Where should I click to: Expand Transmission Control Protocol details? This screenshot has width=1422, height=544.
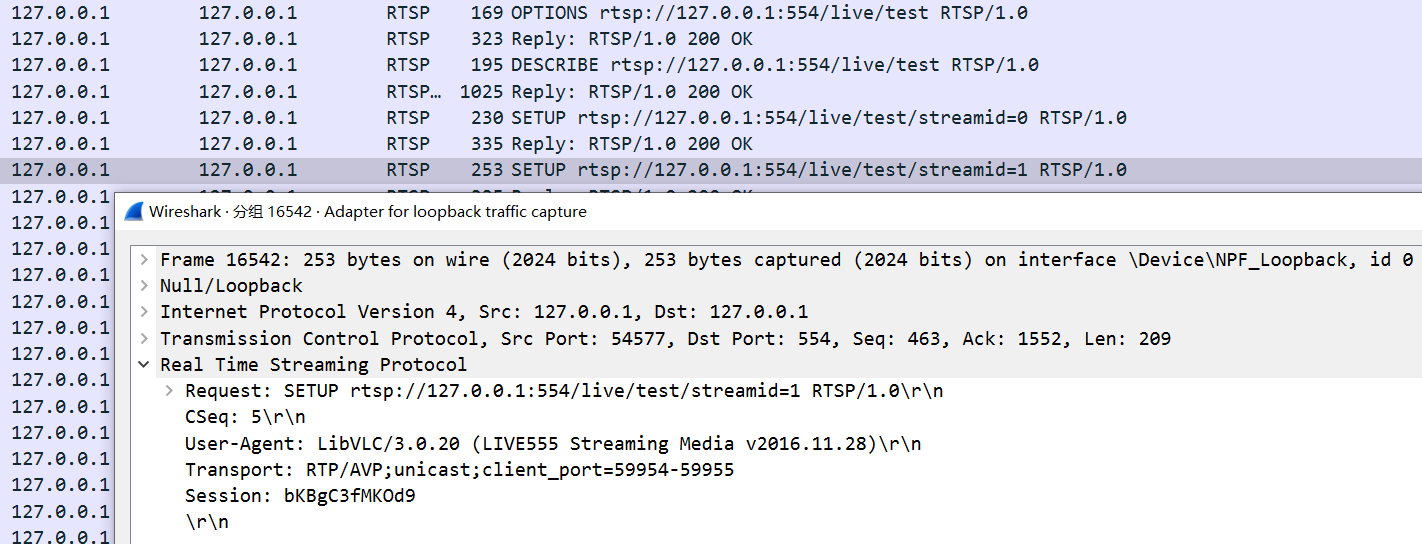(x=145, y=338)
